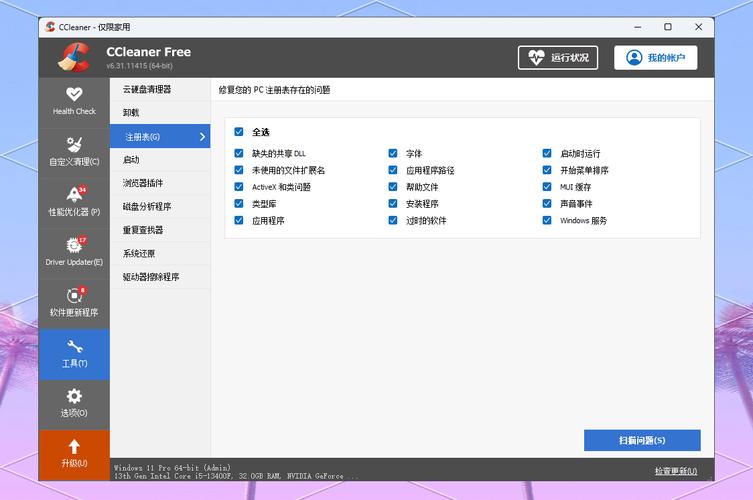The image size is (753, 500).
Task: Uncheck 缺失的共享 DLL
Action: coord(239,153)
